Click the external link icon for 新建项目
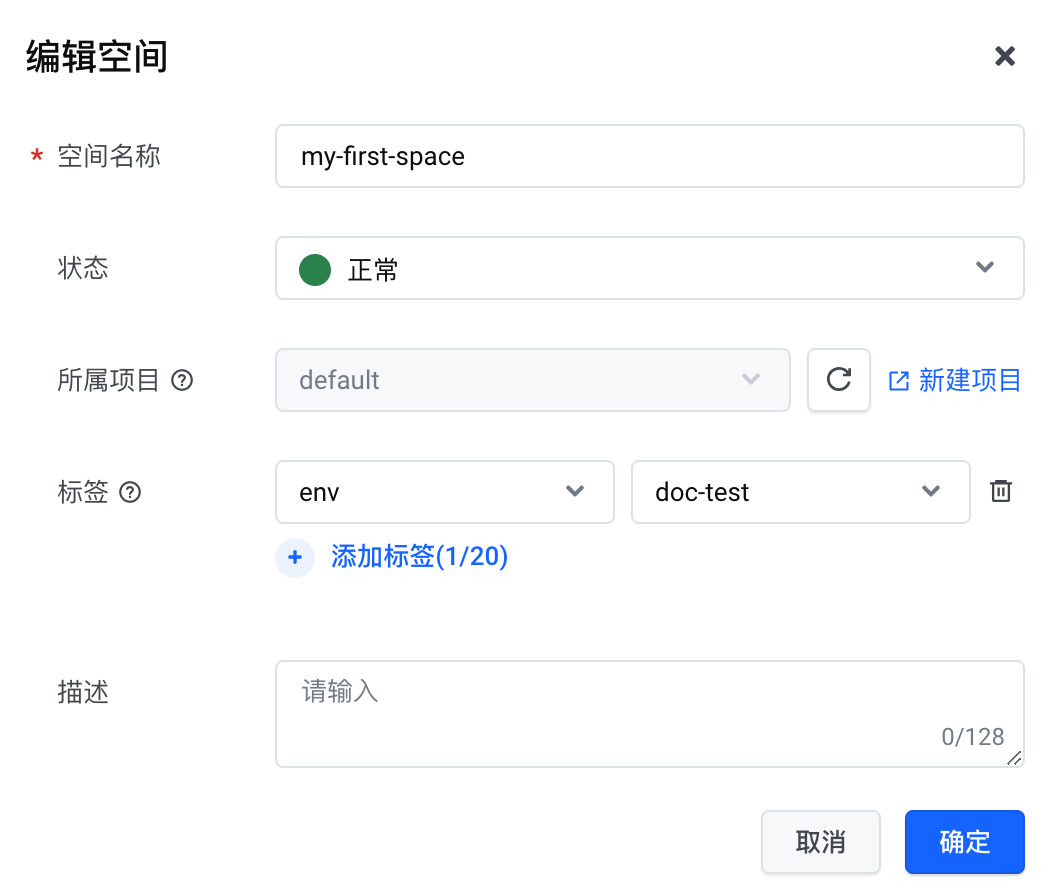This screenshot has height=894, width=1052. tap(899, 381)
